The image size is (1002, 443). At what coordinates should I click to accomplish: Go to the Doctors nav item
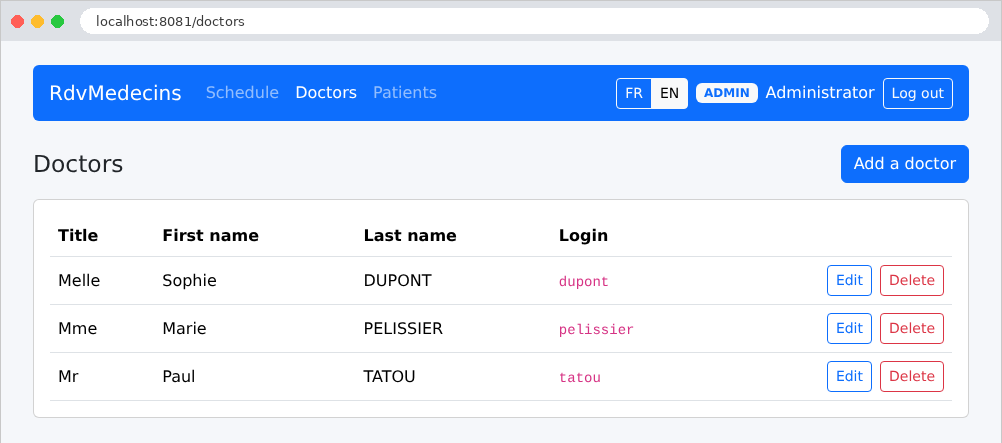(x=326, y=93)
